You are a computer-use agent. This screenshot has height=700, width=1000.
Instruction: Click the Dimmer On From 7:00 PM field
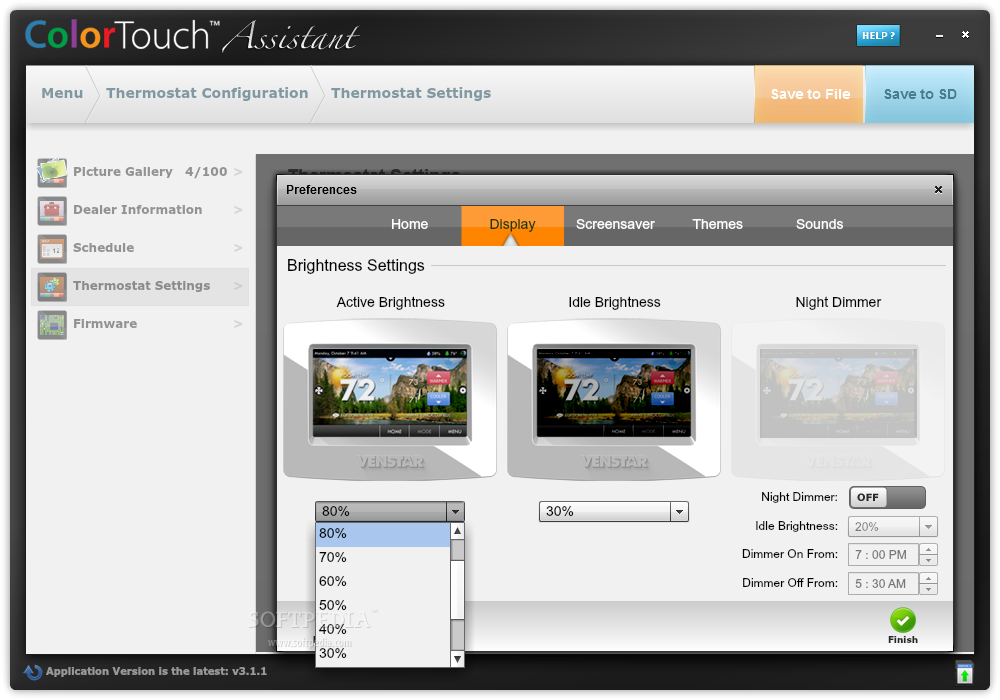pyautogui.click(x=883, y=555)
